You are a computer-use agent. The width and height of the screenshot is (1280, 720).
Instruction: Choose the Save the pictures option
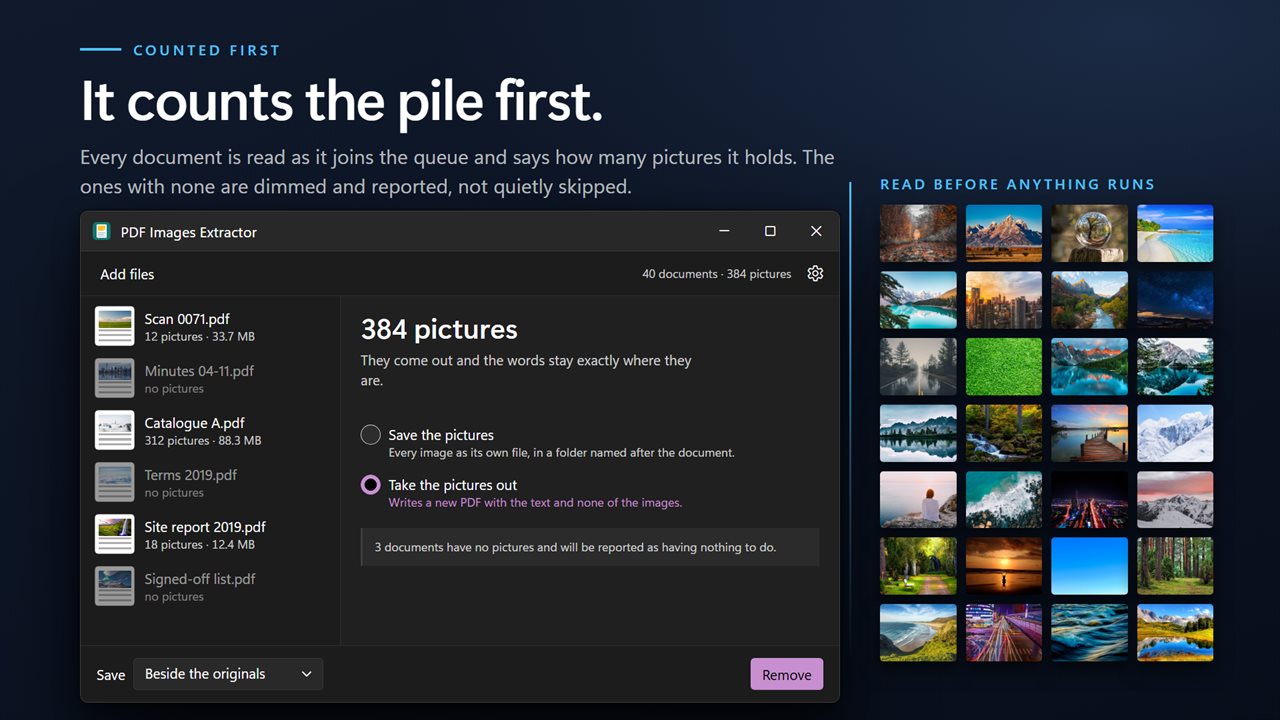point(371,435)
